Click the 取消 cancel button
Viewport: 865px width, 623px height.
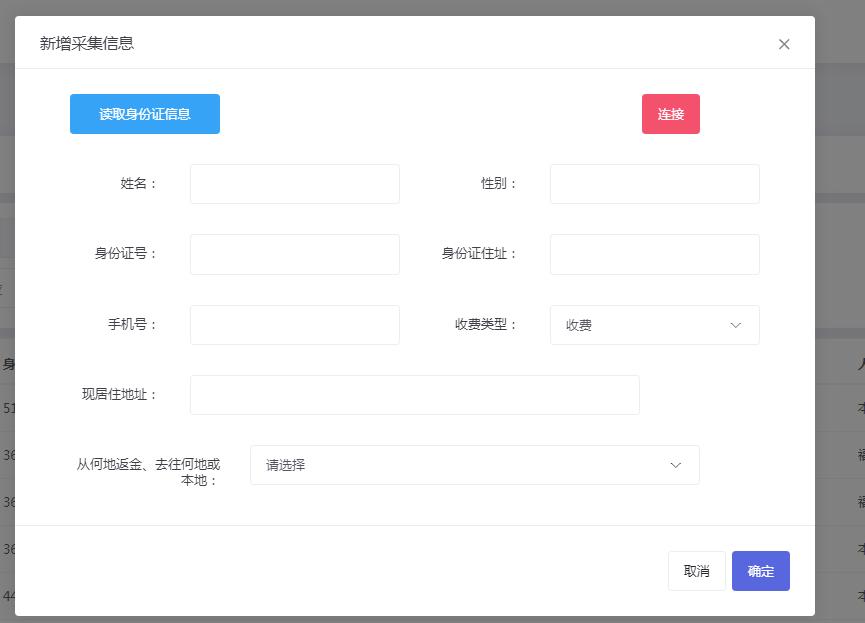coord(696,571)
